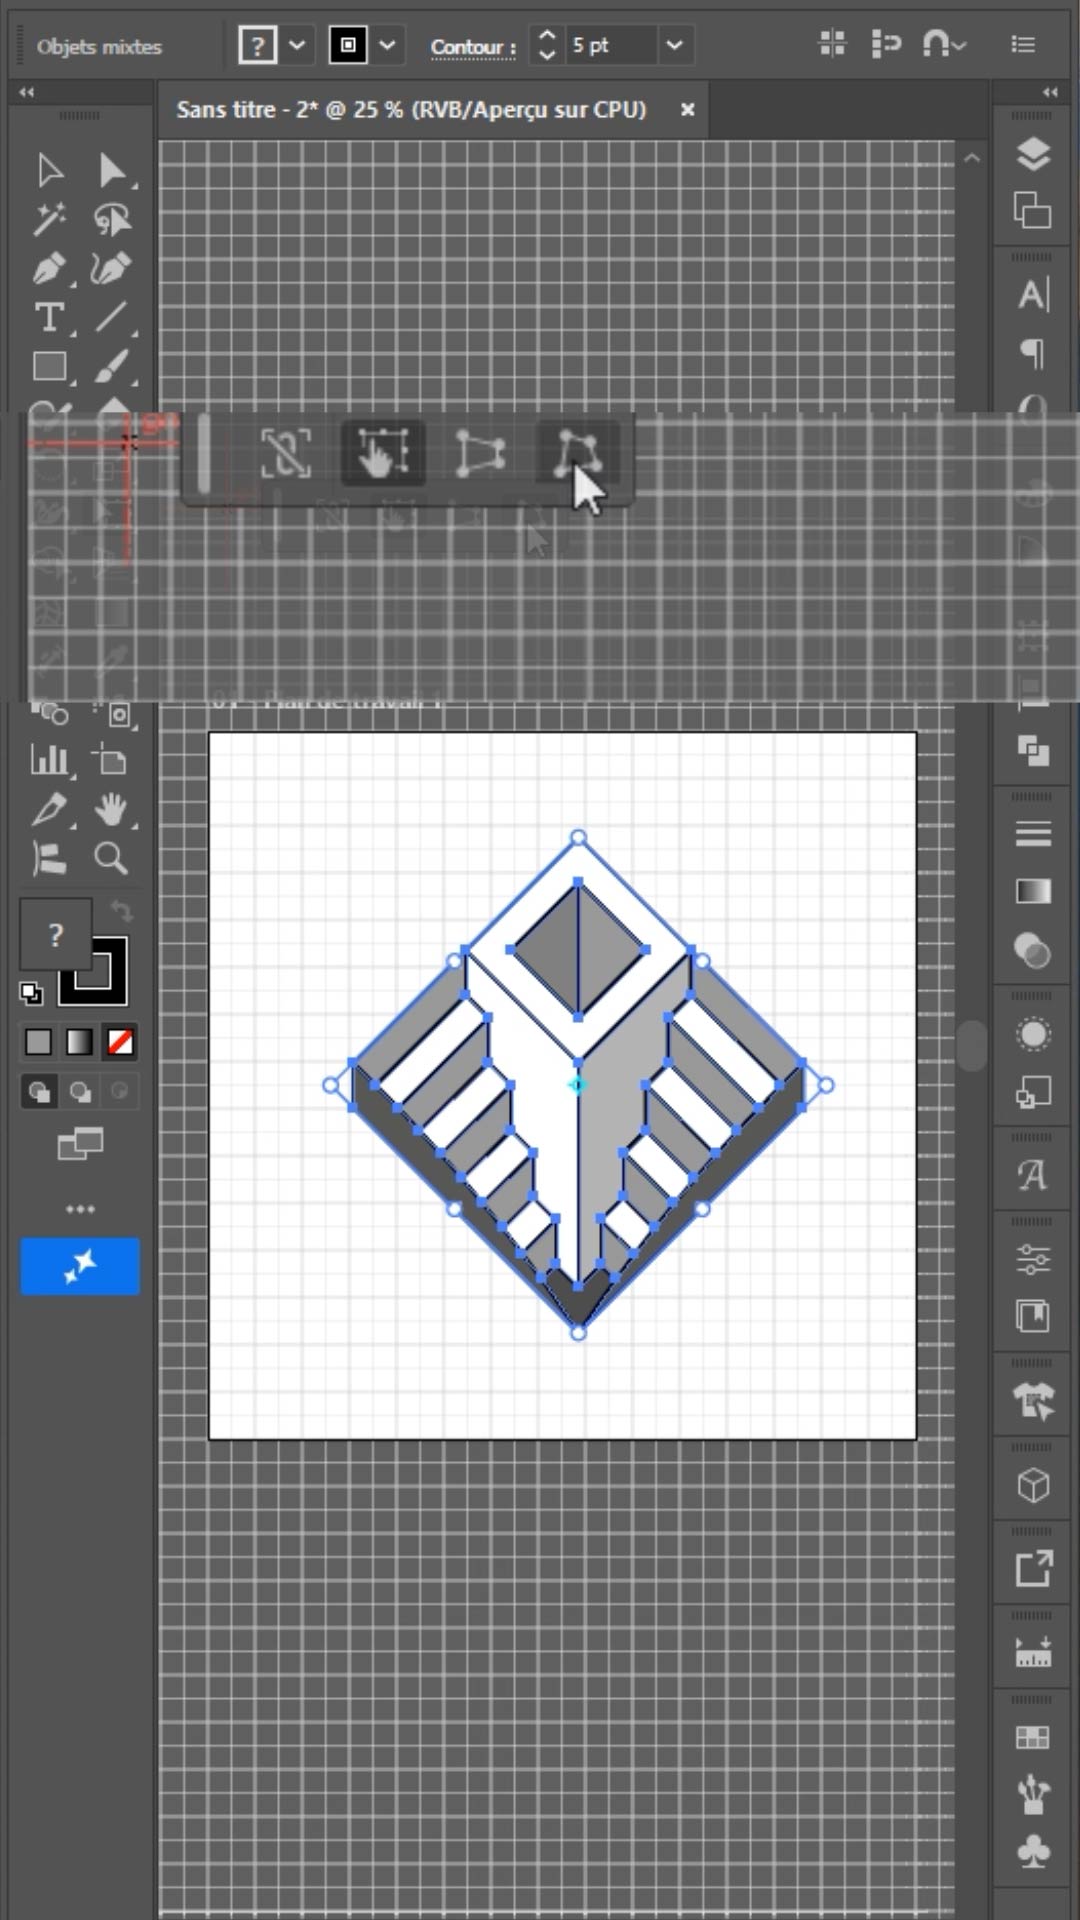The width and height of the screenshot is (1080, 1920).
Task: Select the Zoom magnifier tool
Action: (111, 858)
